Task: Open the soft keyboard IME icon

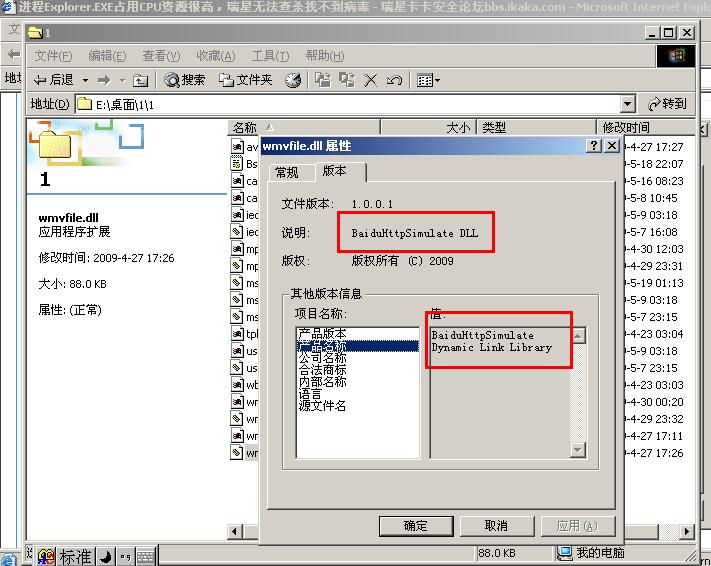Action: coord(146,556)
